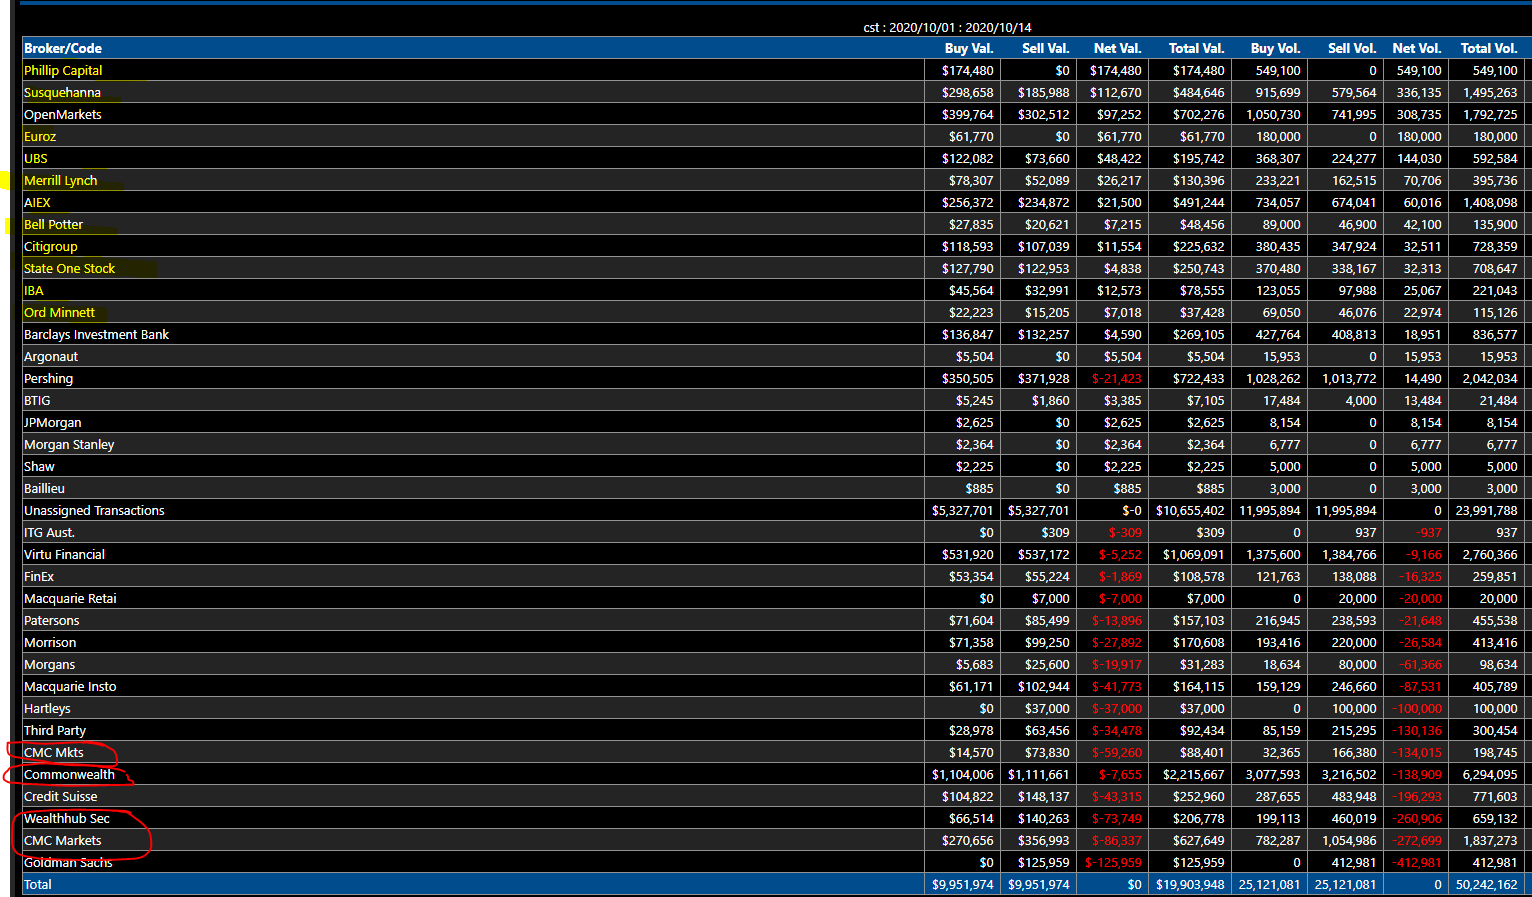
Task: Click Hartleys sell value $37,000
Action: coord(1046,708)
